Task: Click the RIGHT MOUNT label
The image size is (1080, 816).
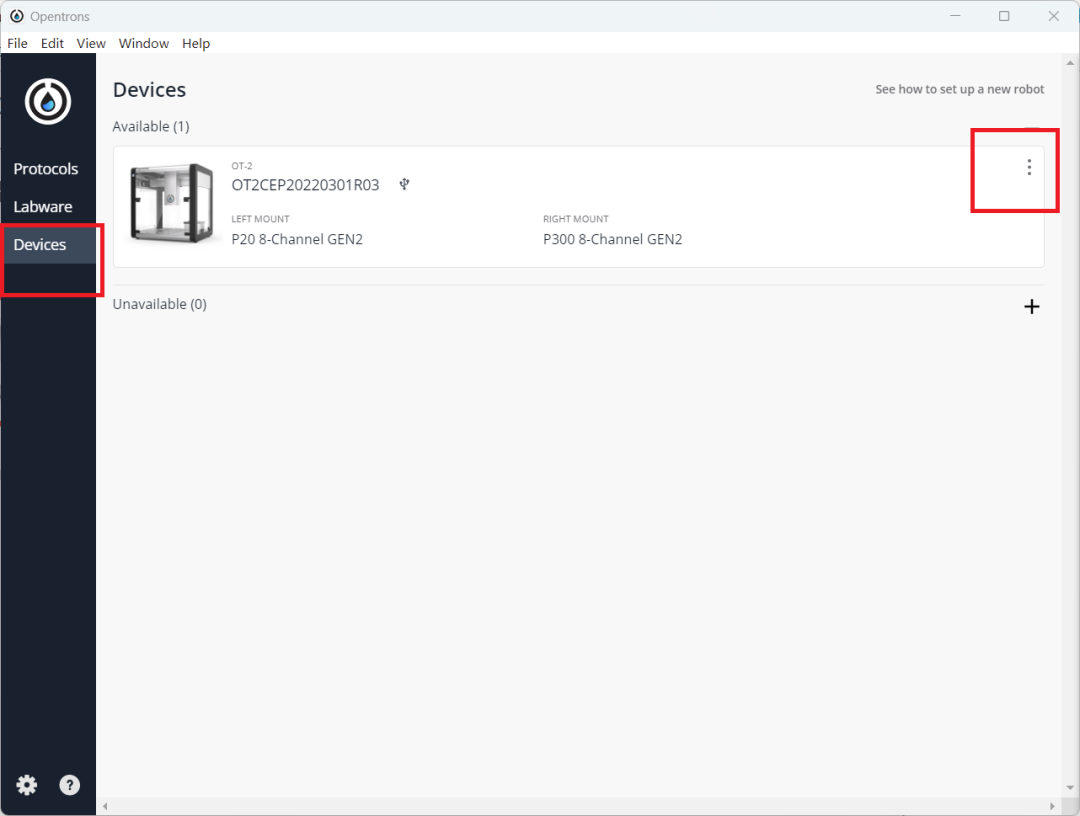Action: [576, 219]
